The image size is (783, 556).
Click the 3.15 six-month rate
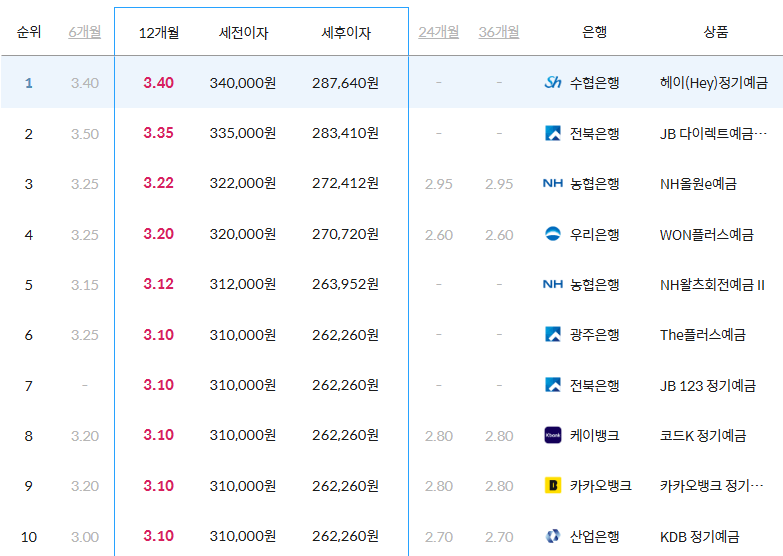click(x=85, y=285)
